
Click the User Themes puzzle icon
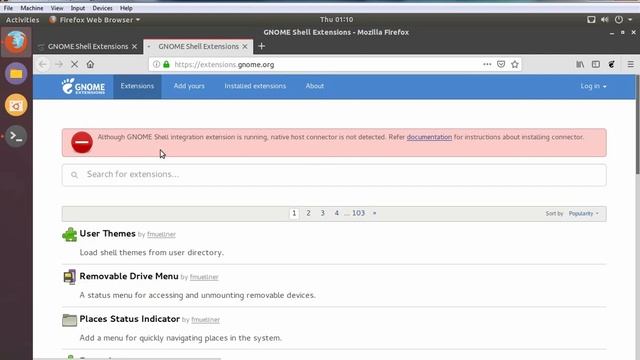[69, 234]
